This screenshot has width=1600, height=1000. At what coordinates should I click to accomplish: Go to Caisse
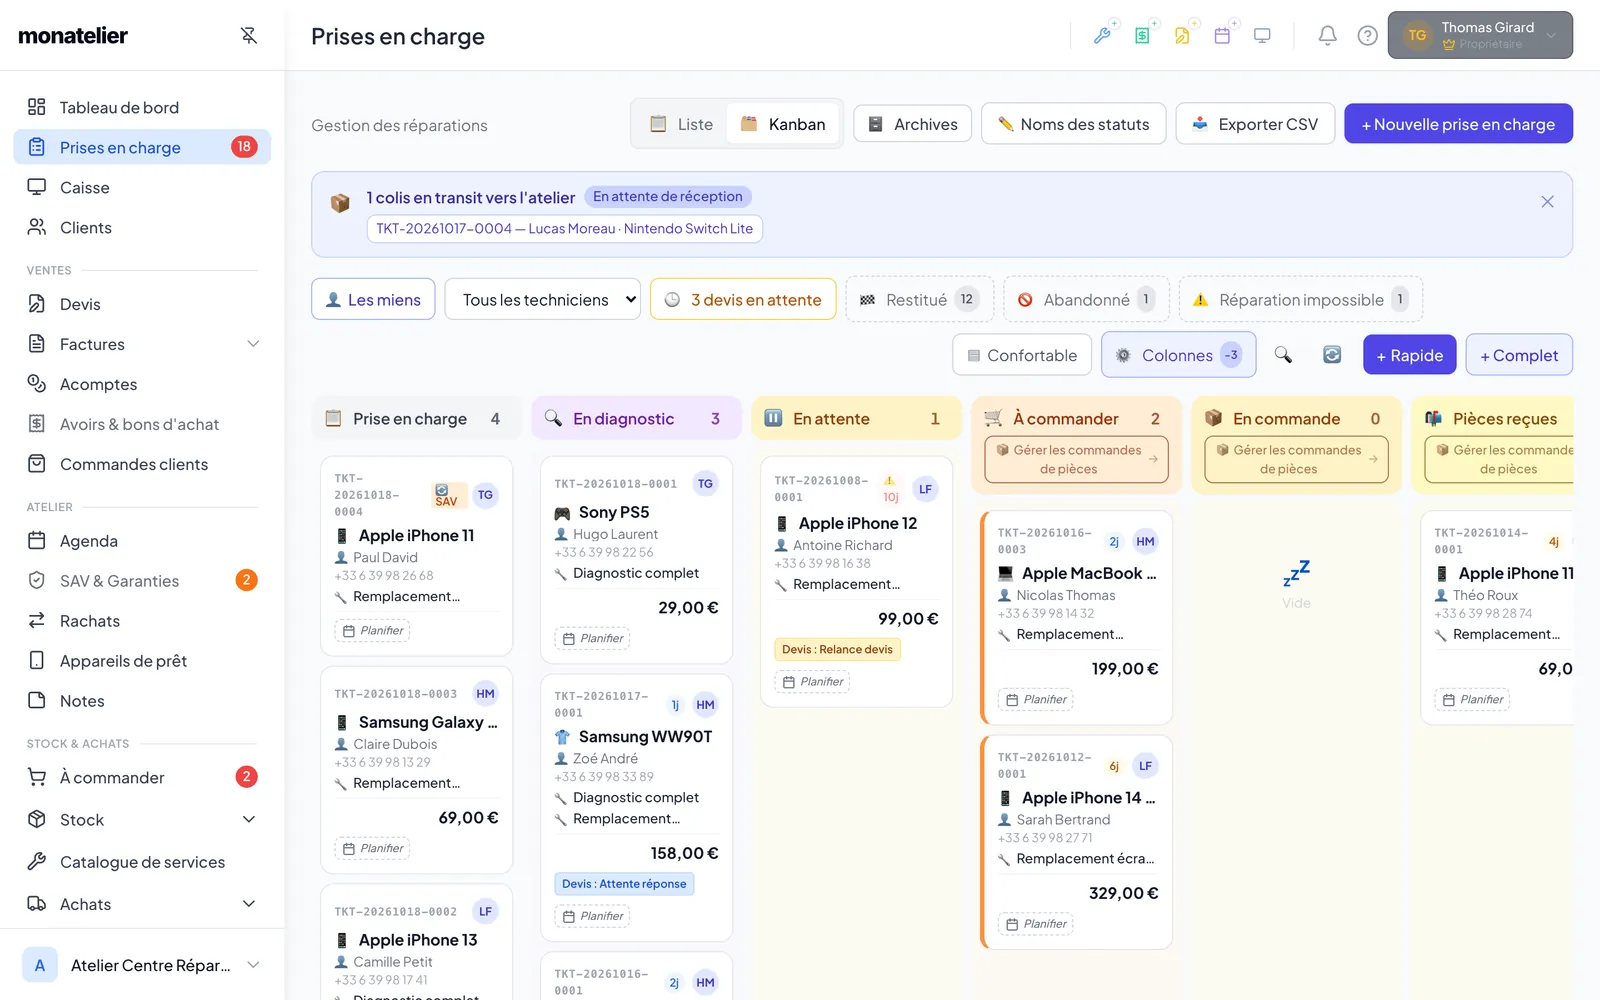142,187
